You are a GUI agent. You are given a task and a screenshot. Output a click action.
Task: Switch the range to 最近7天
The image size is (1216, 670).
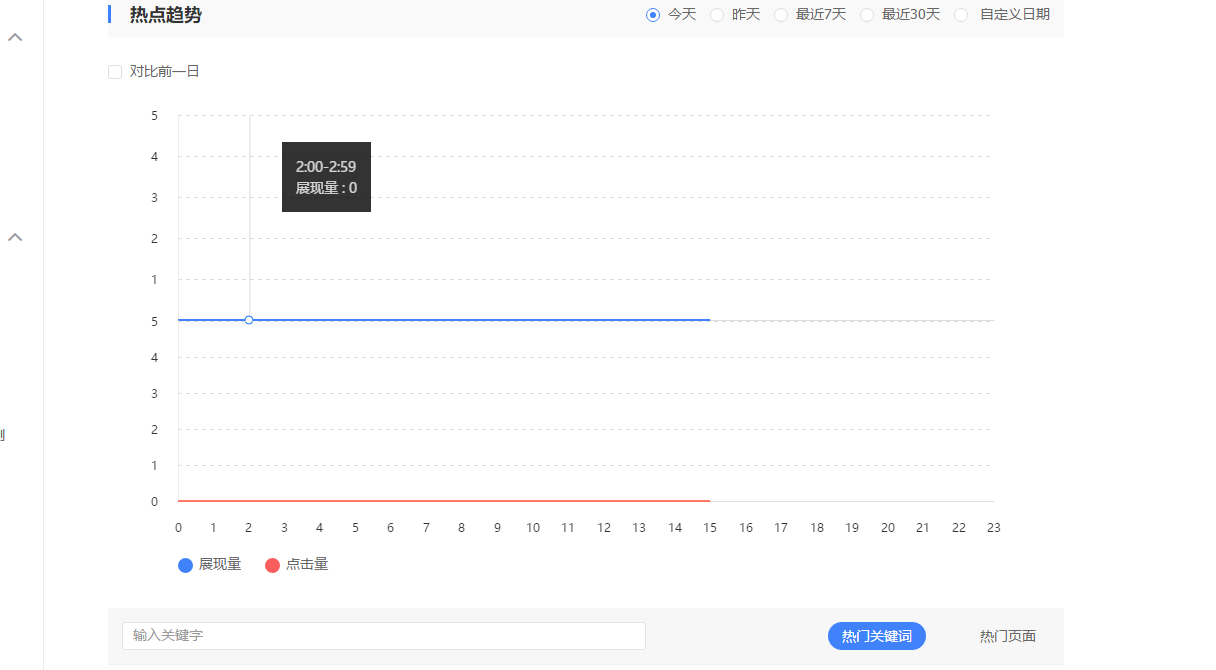pyautogui.click(x=781, y=15)
